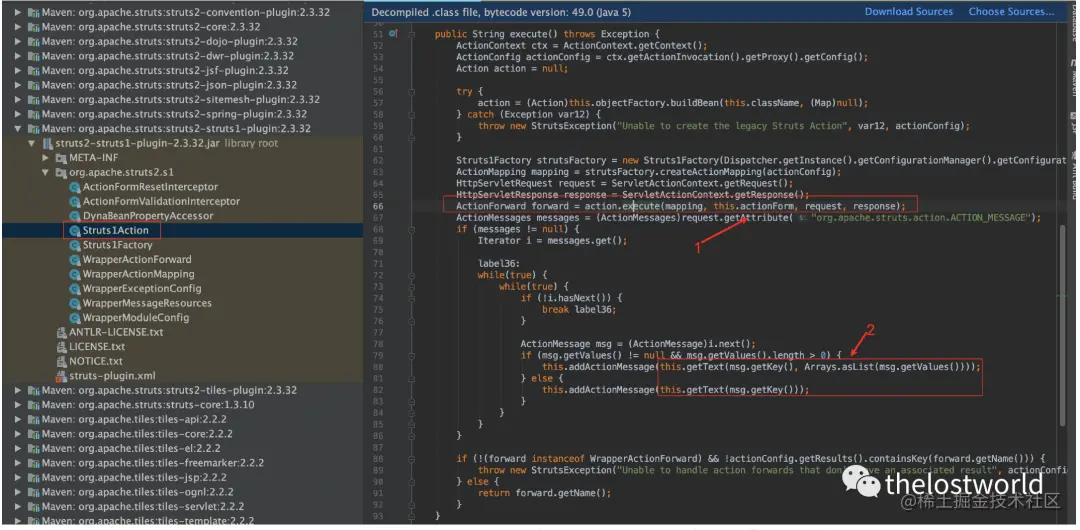The image size is (1080, 530).
Task: Click the library icon of tiles-api:2.2.2
Action: (34, 419)
